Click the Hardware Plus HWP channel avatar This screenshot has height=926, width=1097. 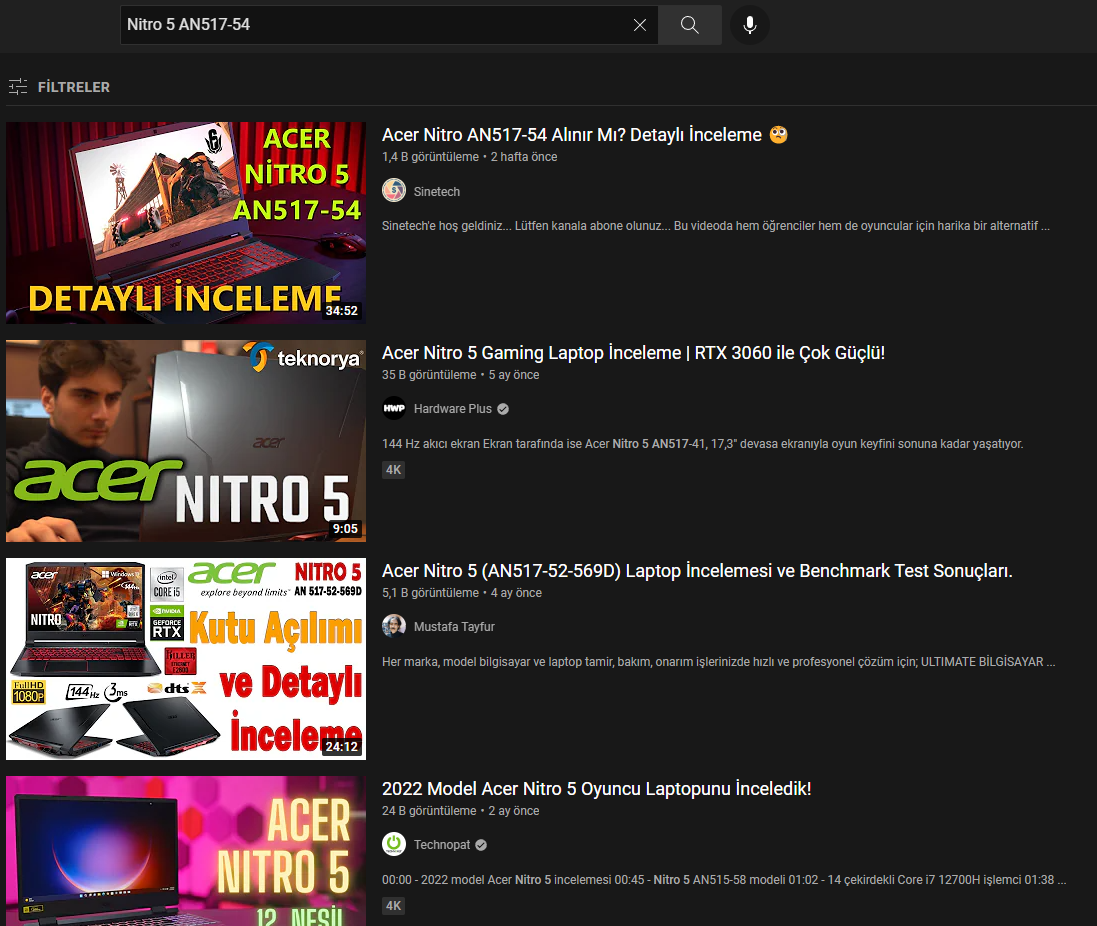coord(394,408)
